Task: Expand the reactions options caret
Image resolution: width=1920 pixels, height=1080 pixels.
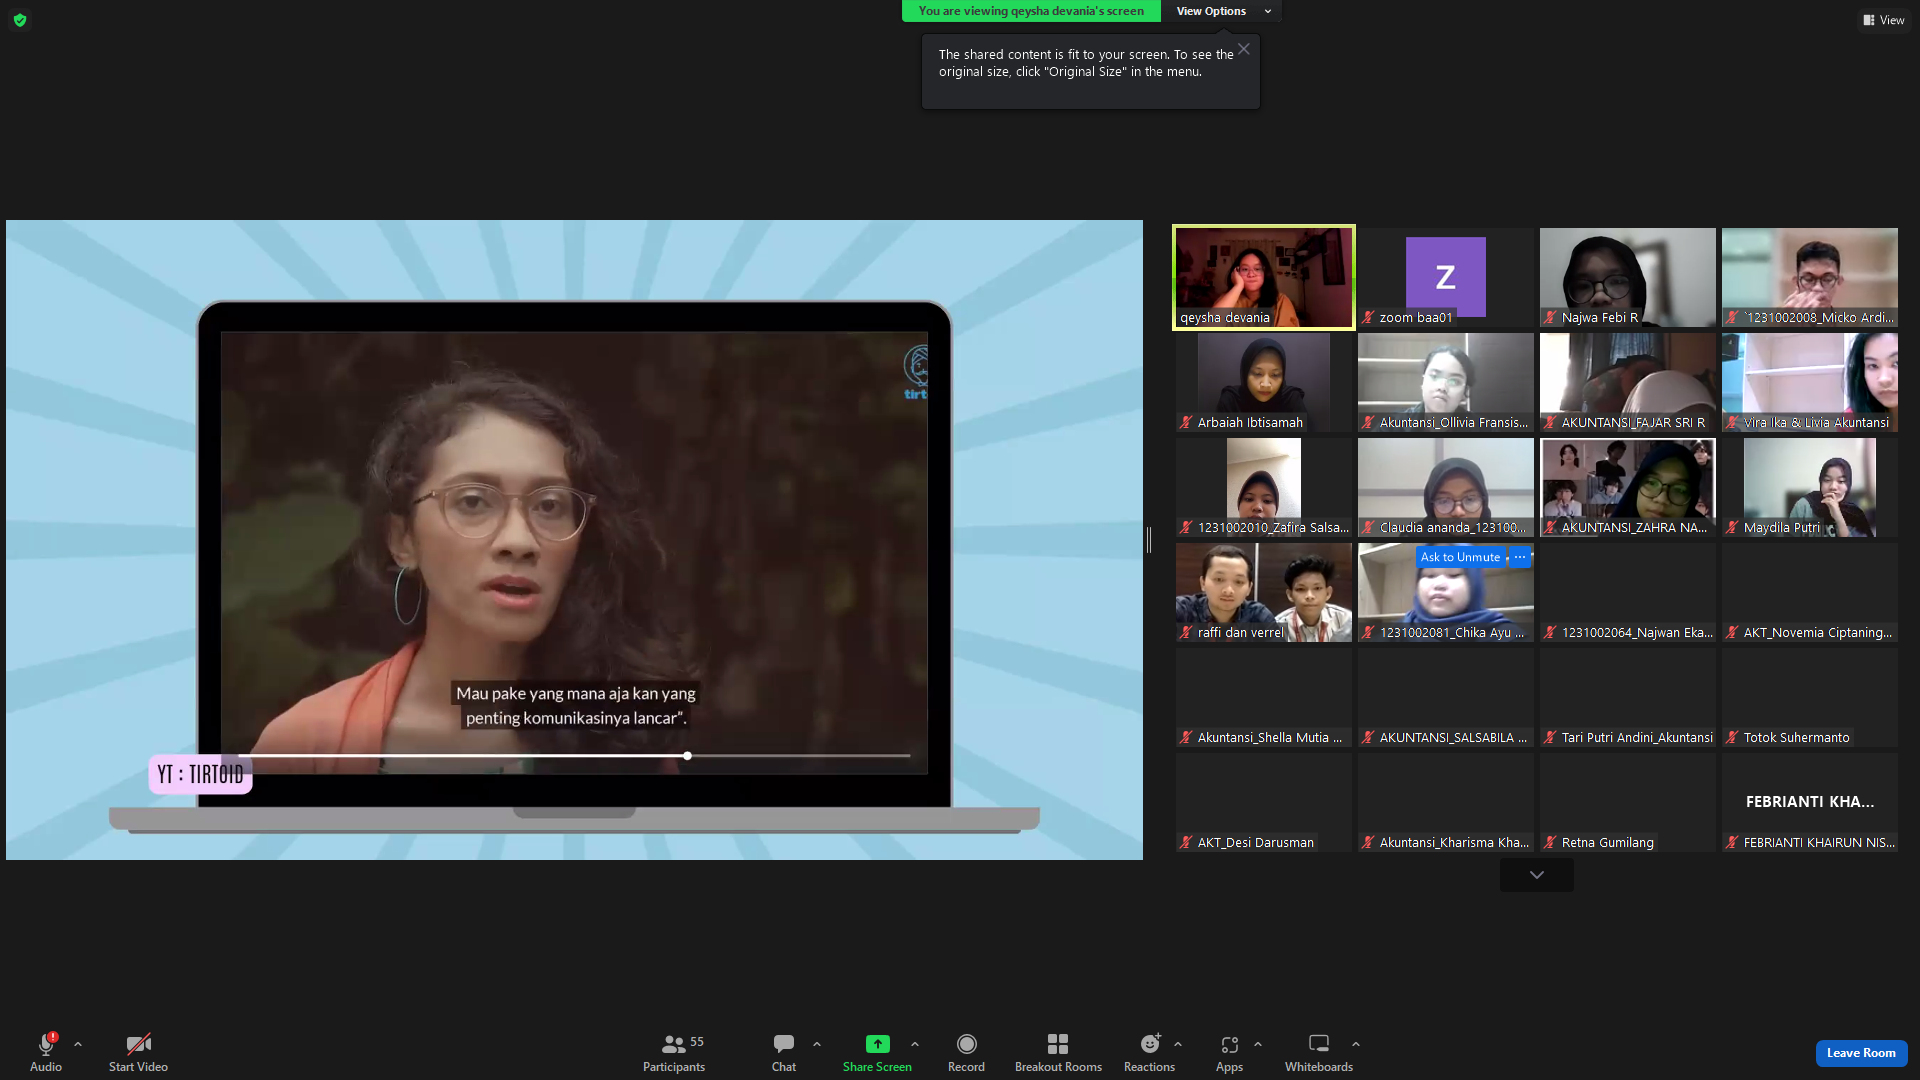Action: click(1178, 1044)
